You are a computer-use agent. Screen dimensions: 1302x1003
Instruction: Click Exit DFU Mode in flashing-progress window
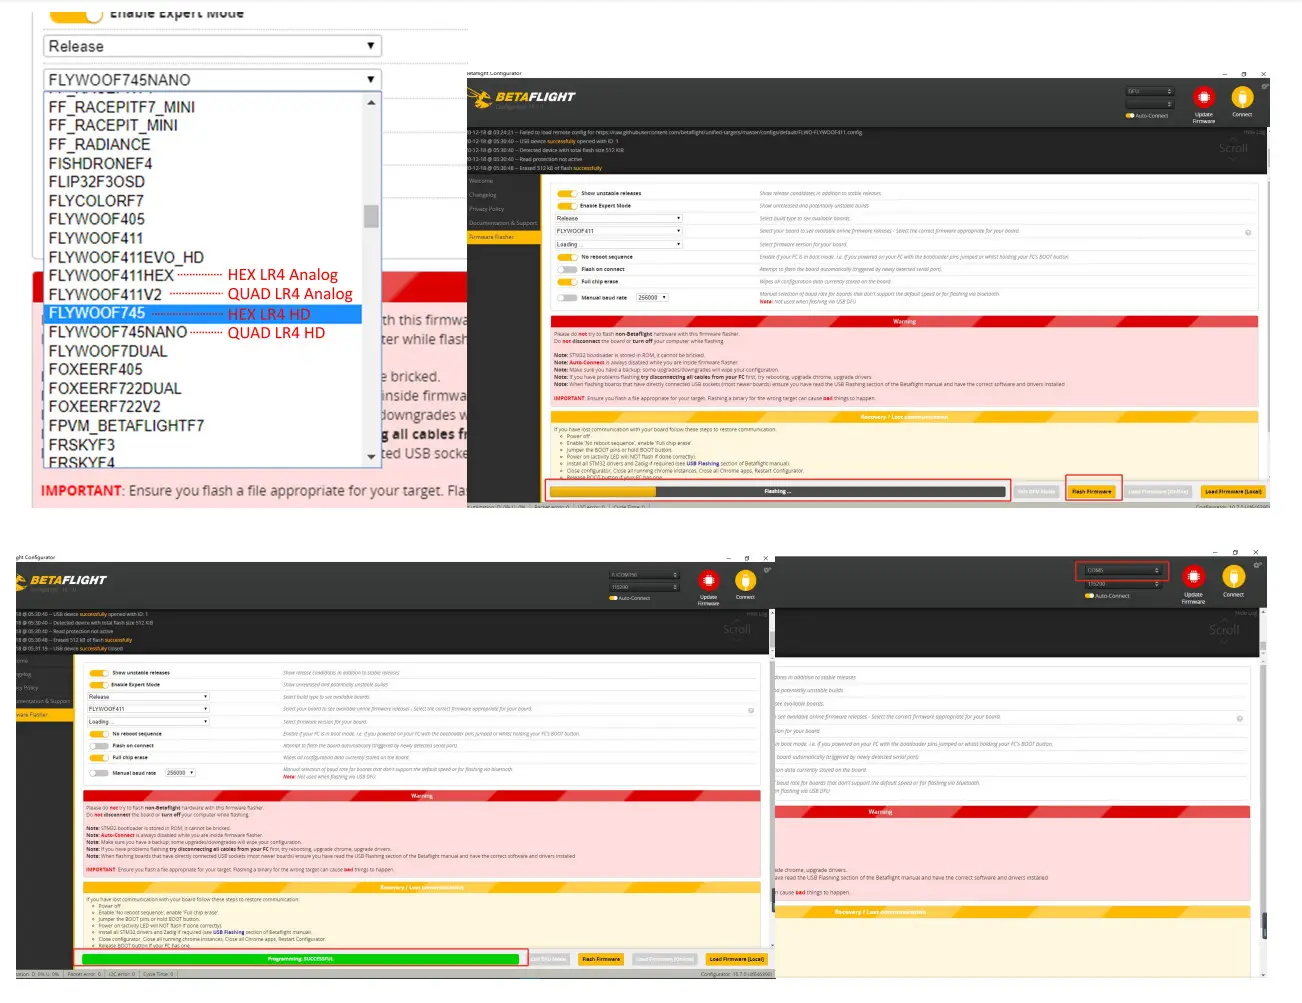[x=1037, y=491]
